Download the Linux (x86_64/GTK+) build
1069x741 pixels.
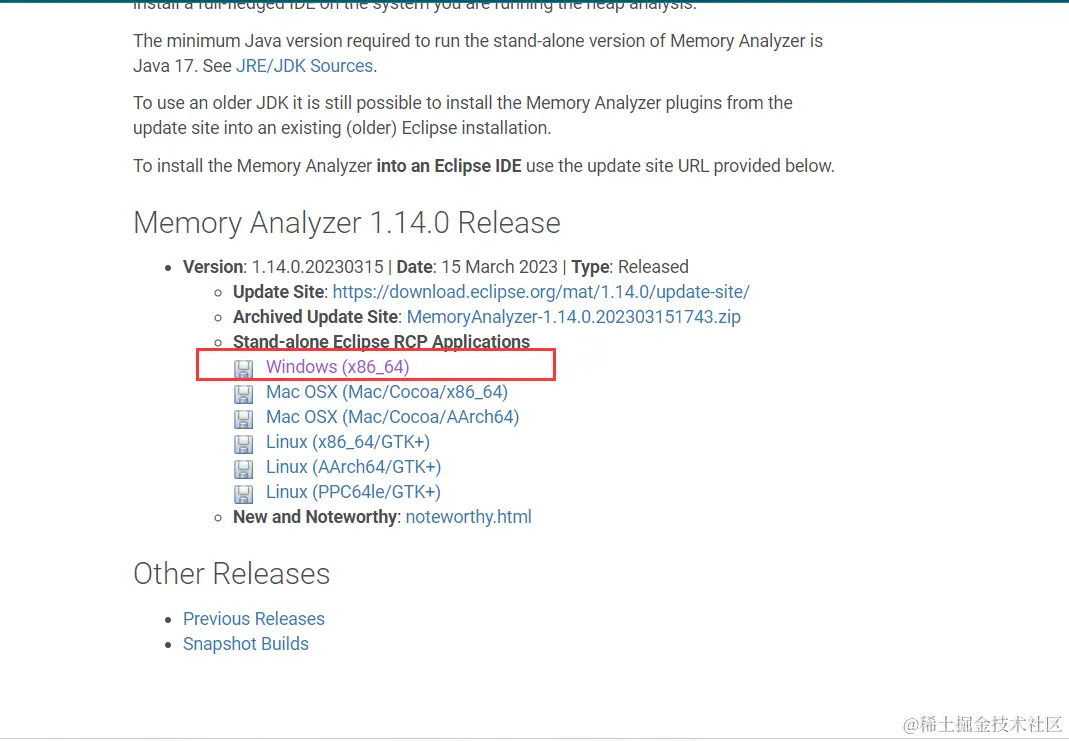[x=348, y=442]
